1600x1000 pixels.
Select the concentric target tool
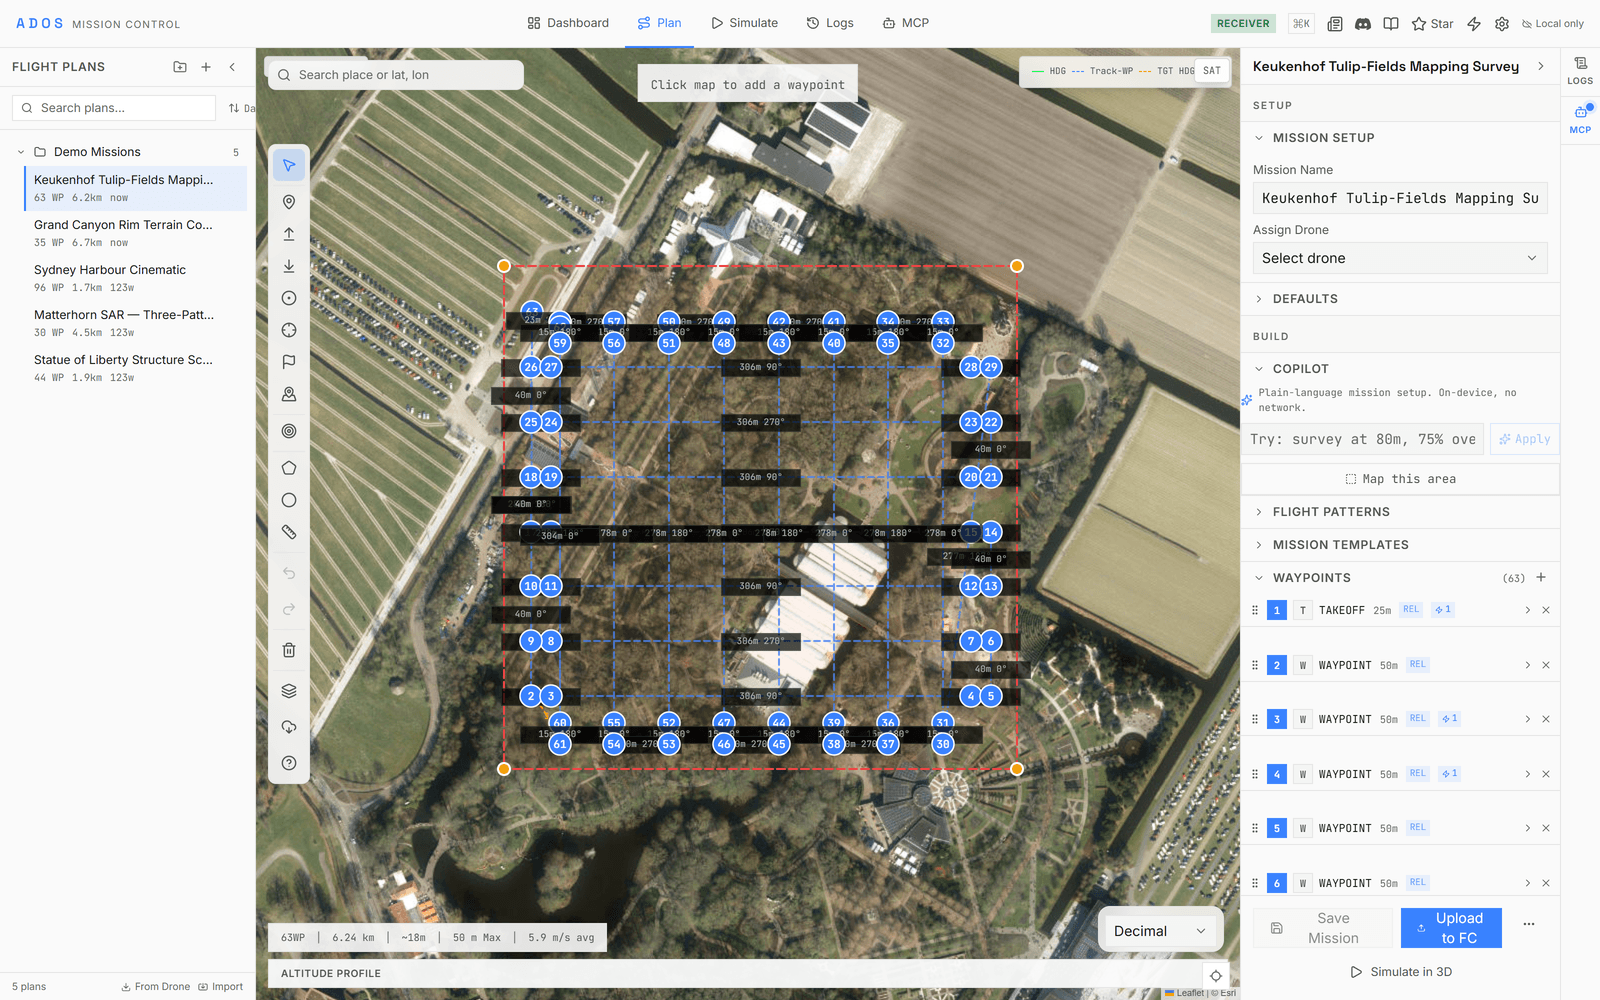coord(289,431)
